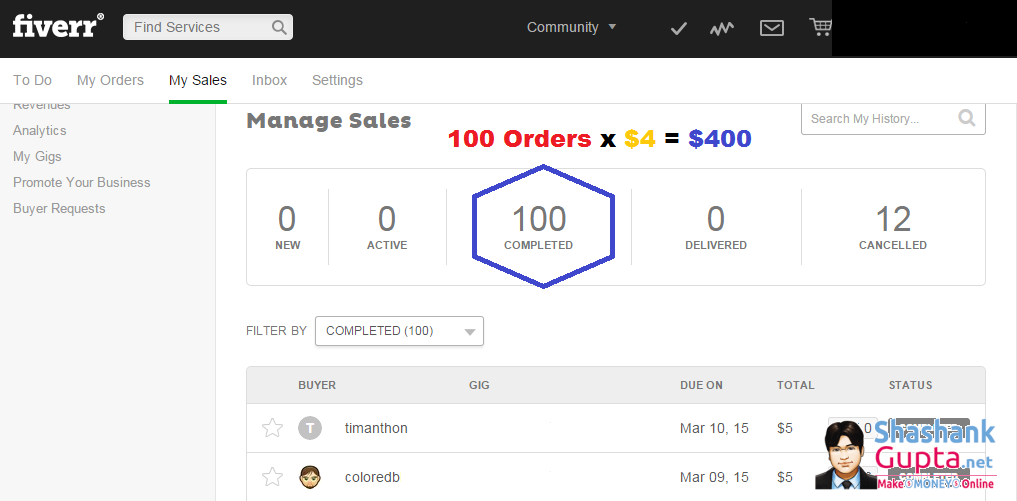Viewport: 1017px width, 501px height.
Task: Click the GIG column header
Action: 479,385
